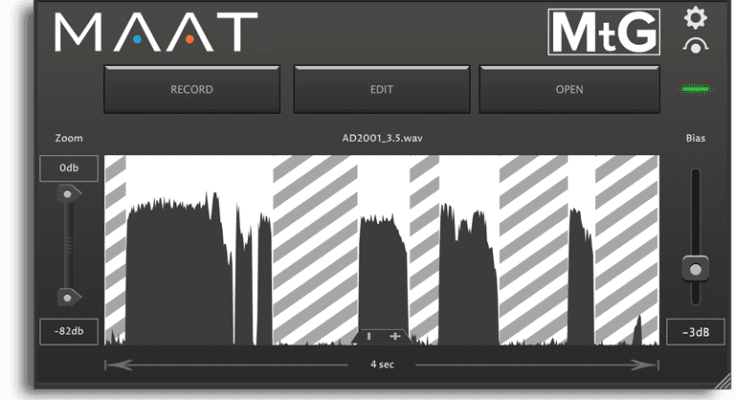Click the upper Zoom slider handle

(x=68, y=195)
